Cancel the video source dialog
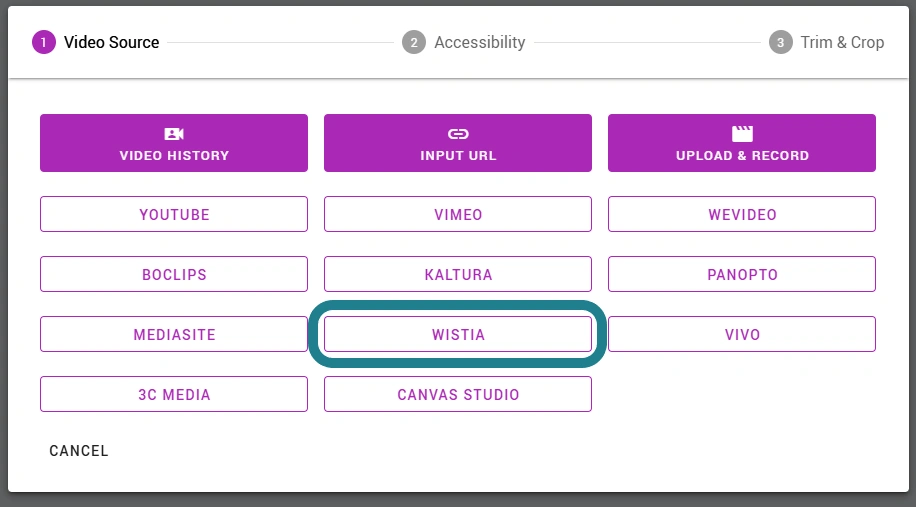This screenshot has height=507, width=916. point(79,451)
